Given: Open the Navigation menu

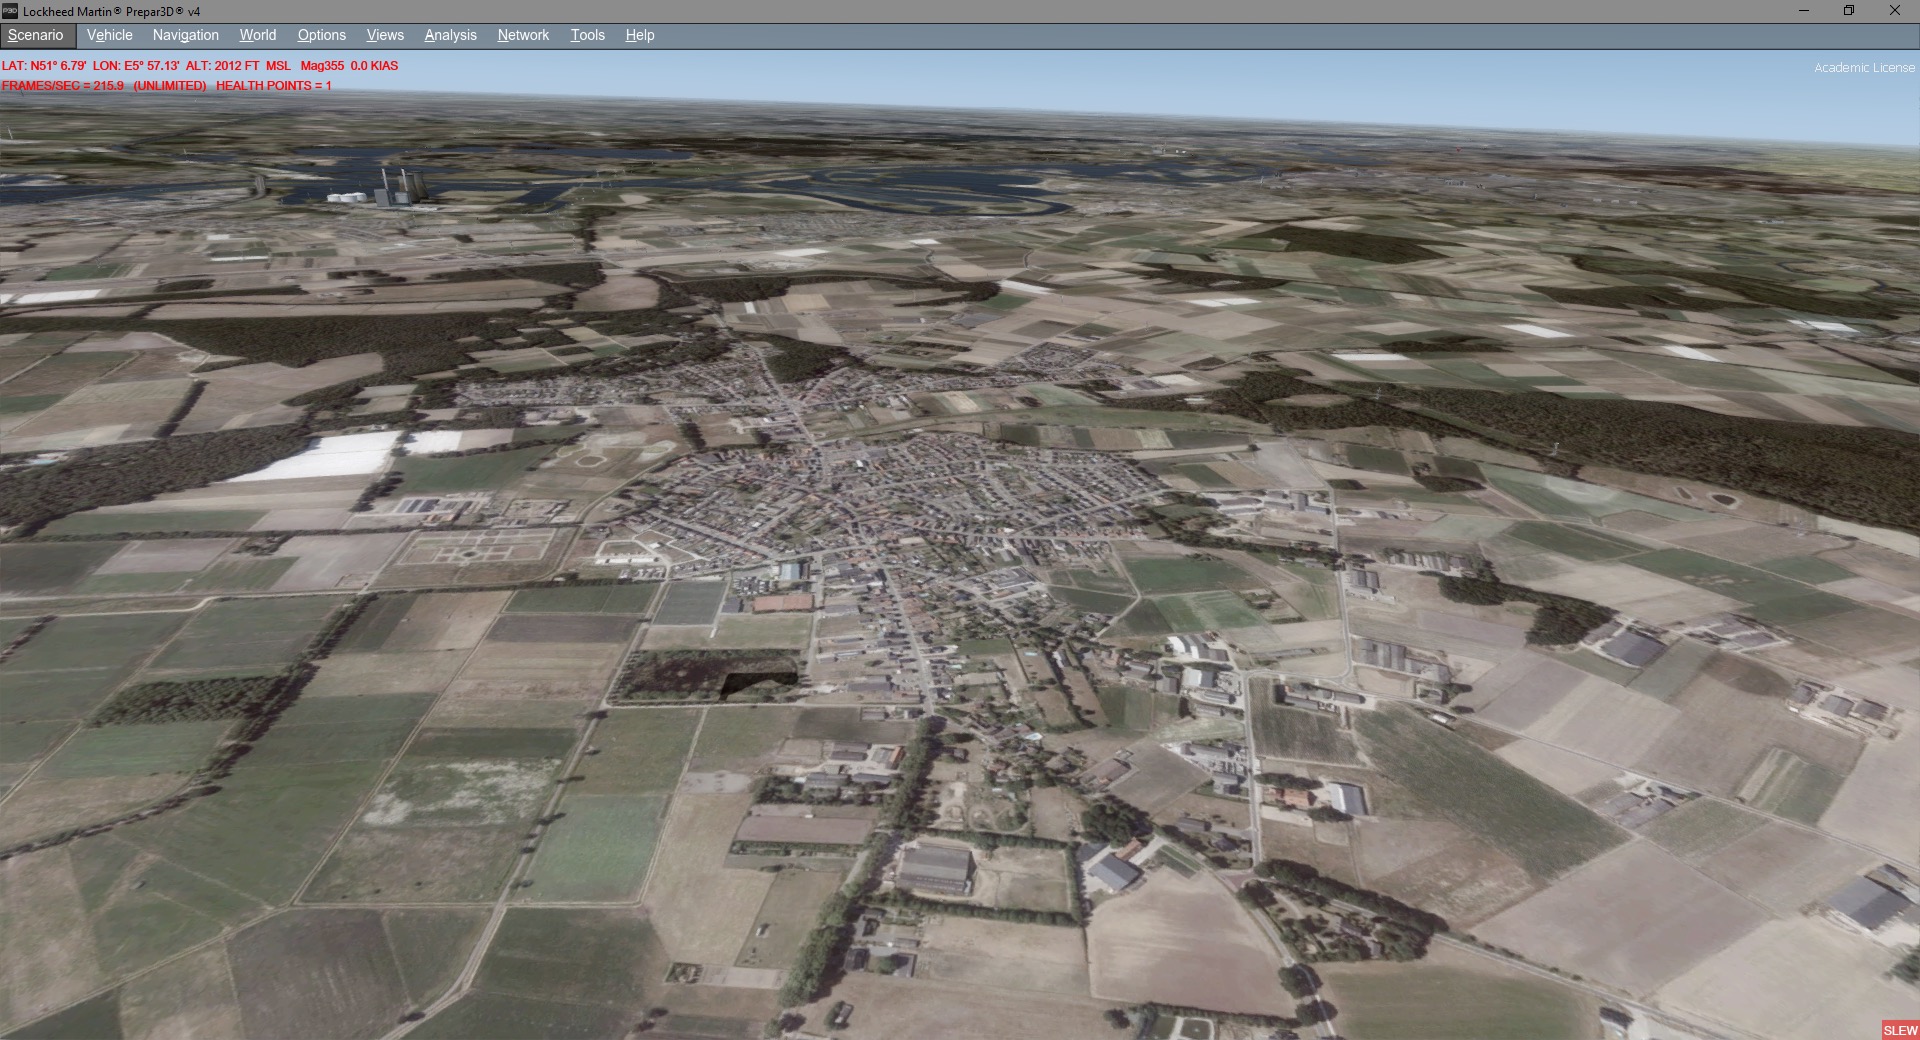Looking at the screenshot, I should (x=185, y=35).
